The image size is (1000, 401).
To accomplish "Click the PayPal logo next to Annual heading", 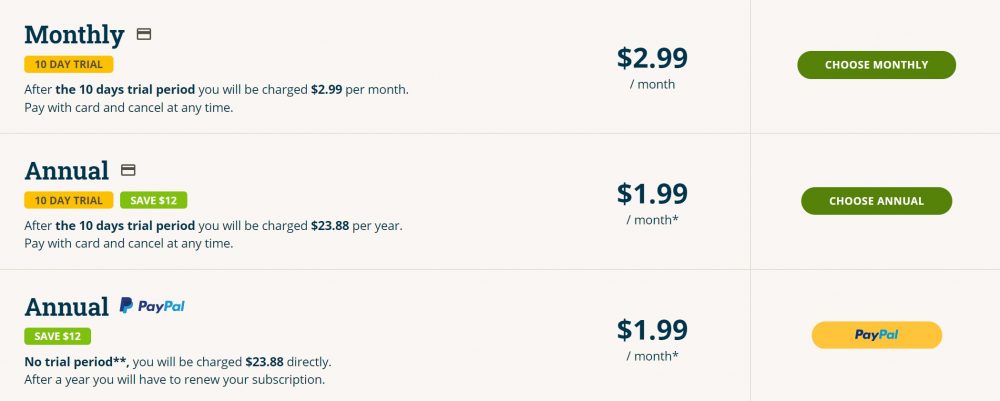I will coord(152,306).
